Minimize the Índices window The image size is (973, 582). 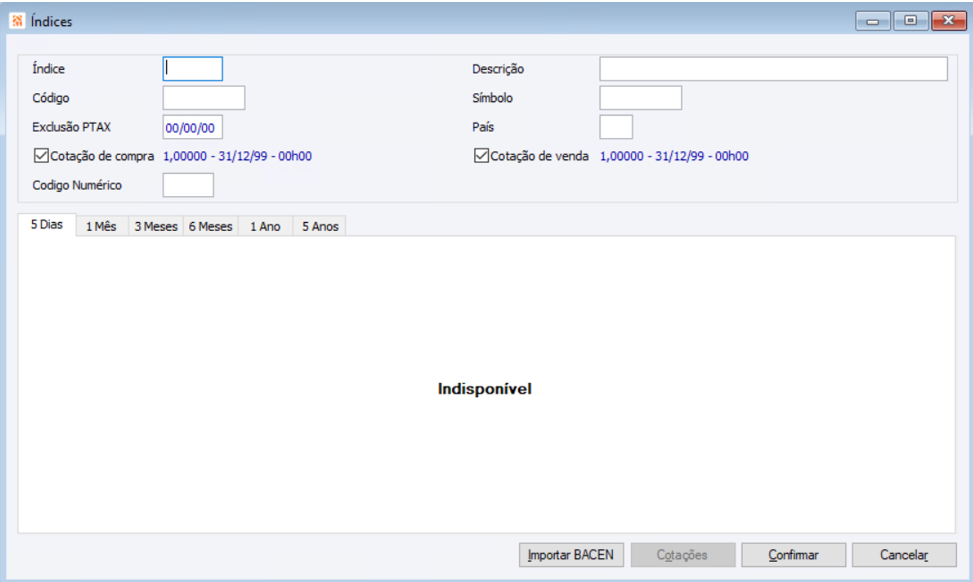pos(873,21)
